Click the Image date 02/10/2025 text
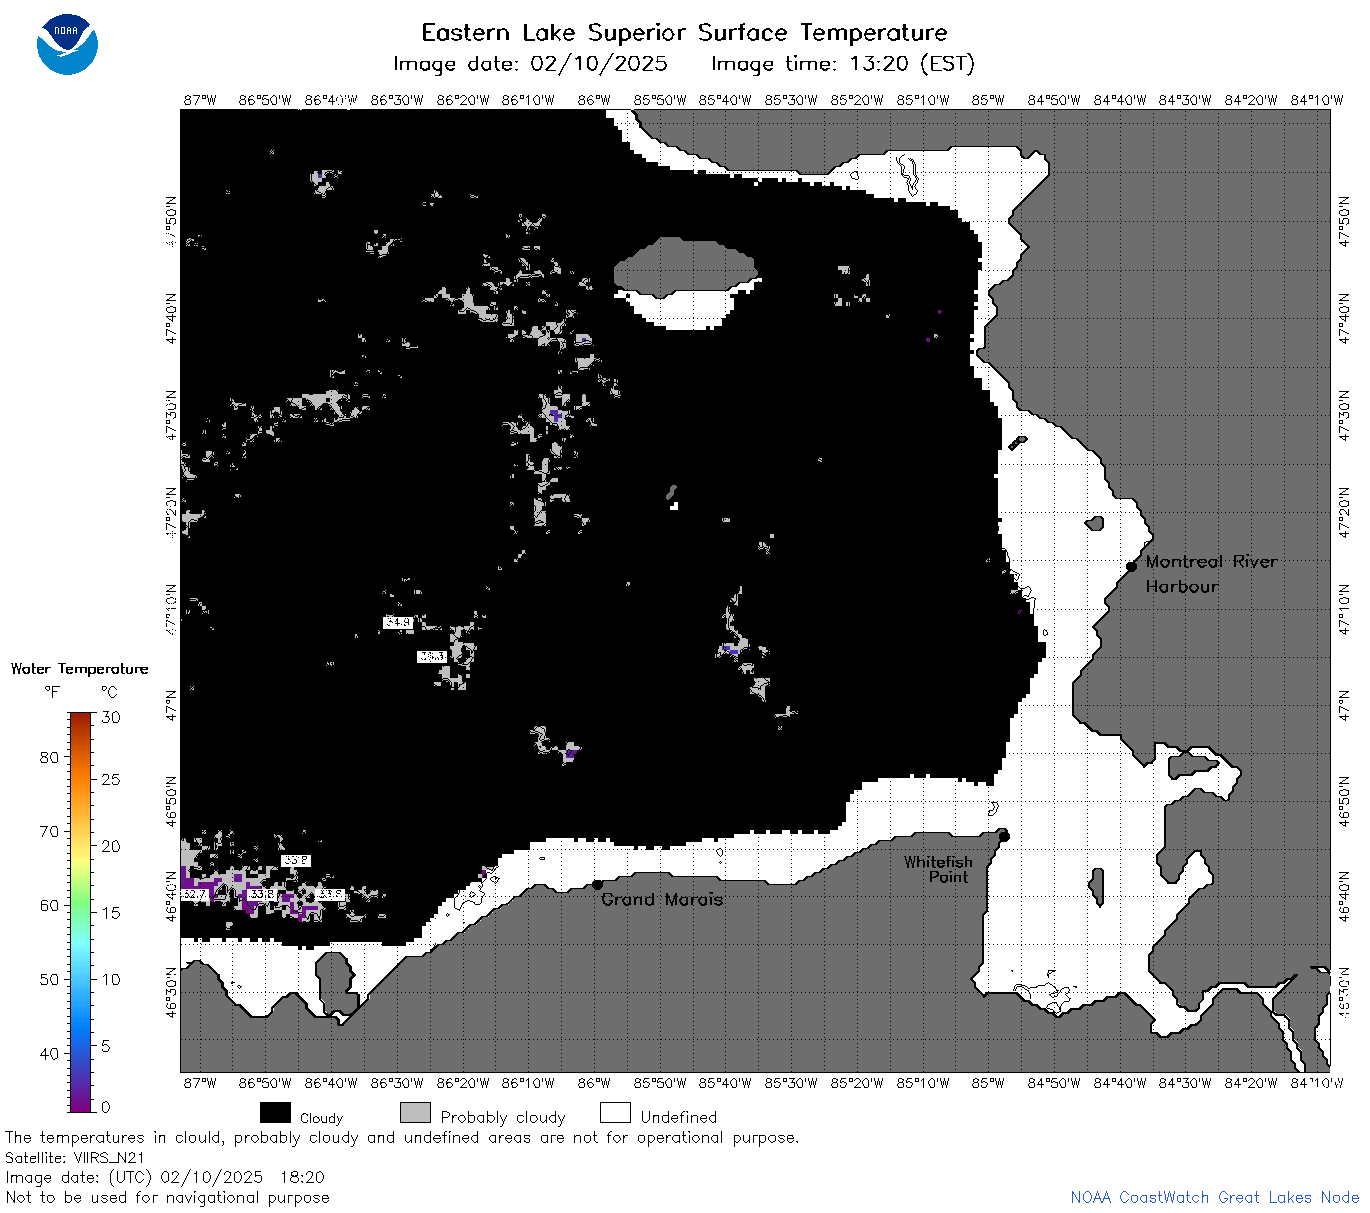This screenshot has height=1213, width=1370. (530, 64)
